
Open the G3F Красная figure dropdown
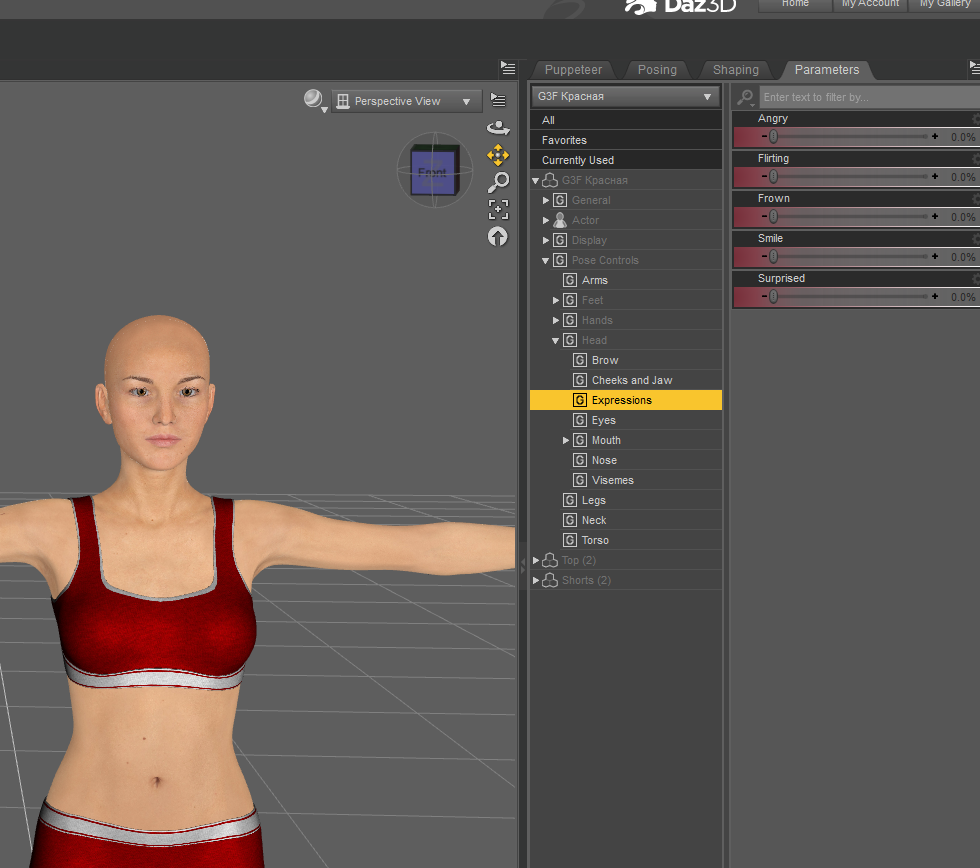pyautogui.click(x=625, y=96)
